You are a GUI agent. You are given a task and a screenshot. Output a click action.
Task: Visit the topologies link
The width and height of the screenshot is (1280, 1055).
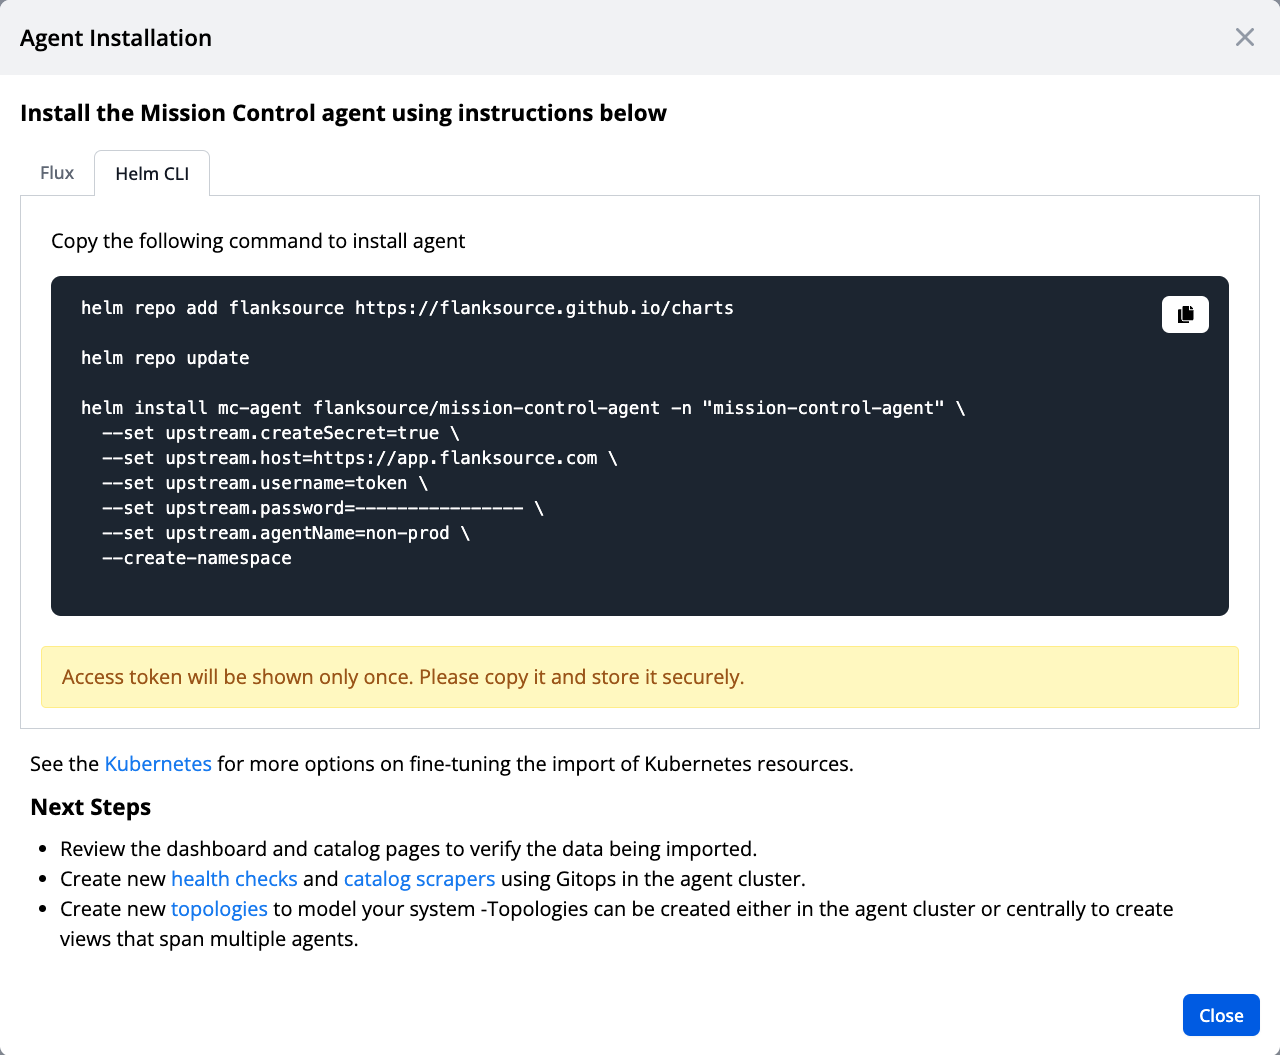[x=219, y=909]
